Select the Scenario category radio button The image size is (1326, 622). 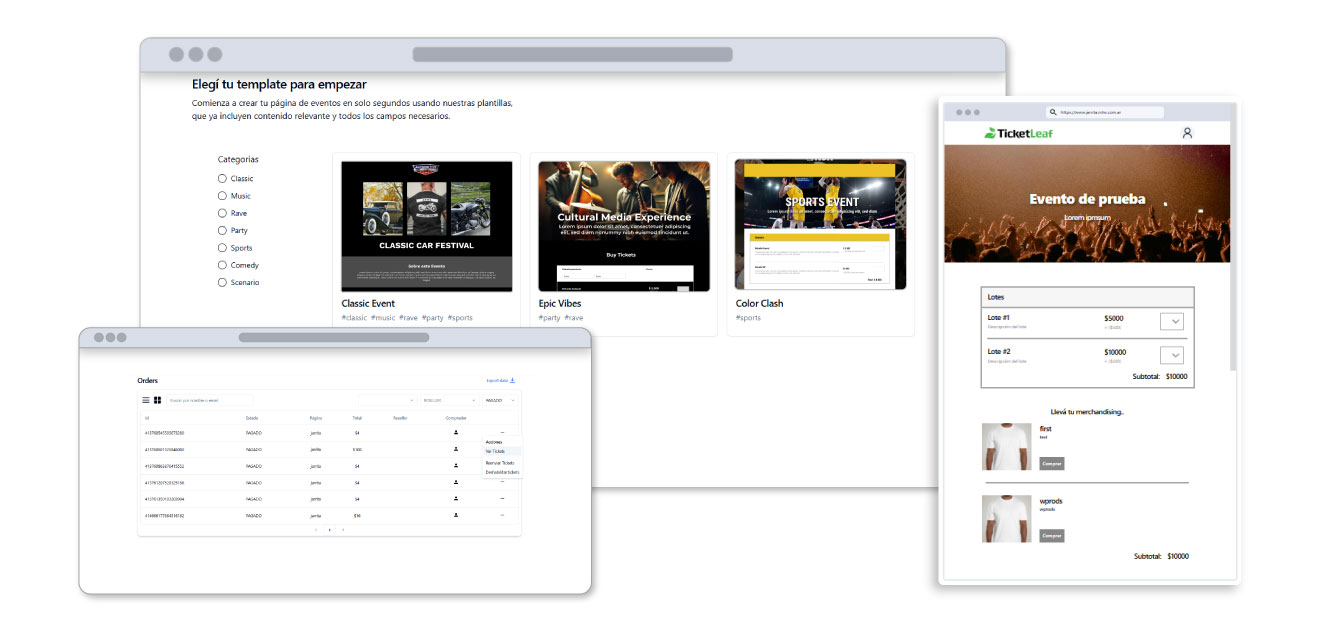[222, 282]
